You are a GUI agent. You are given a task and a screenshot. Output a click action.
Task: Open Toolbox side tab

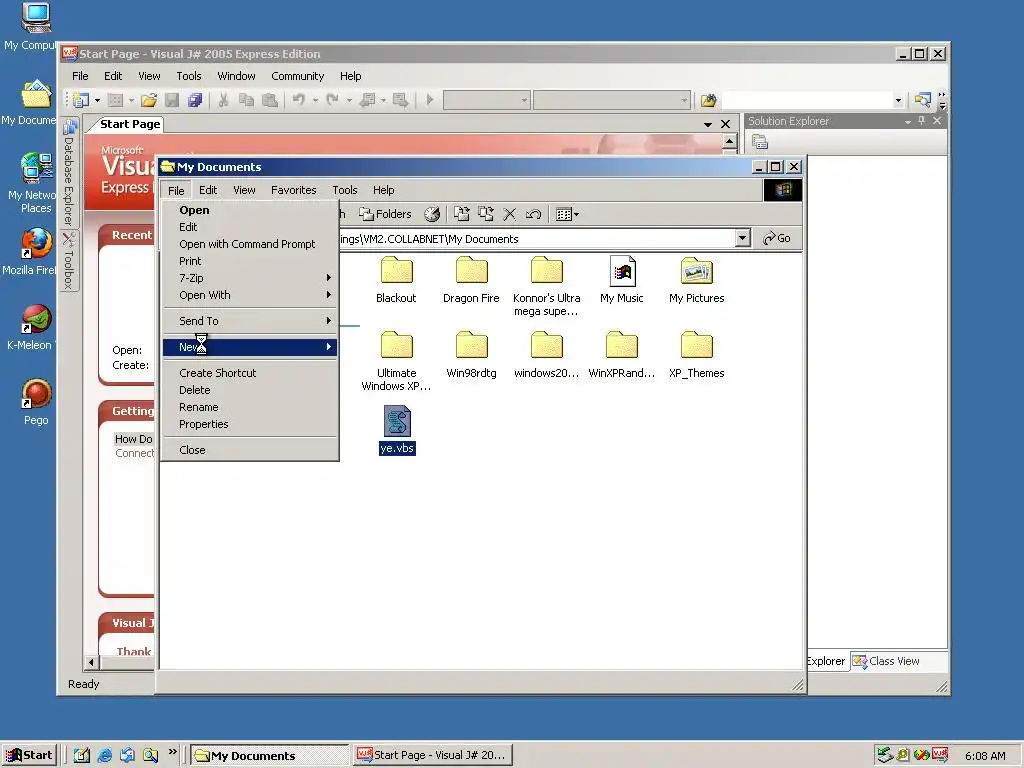click(x=69, y=261)
